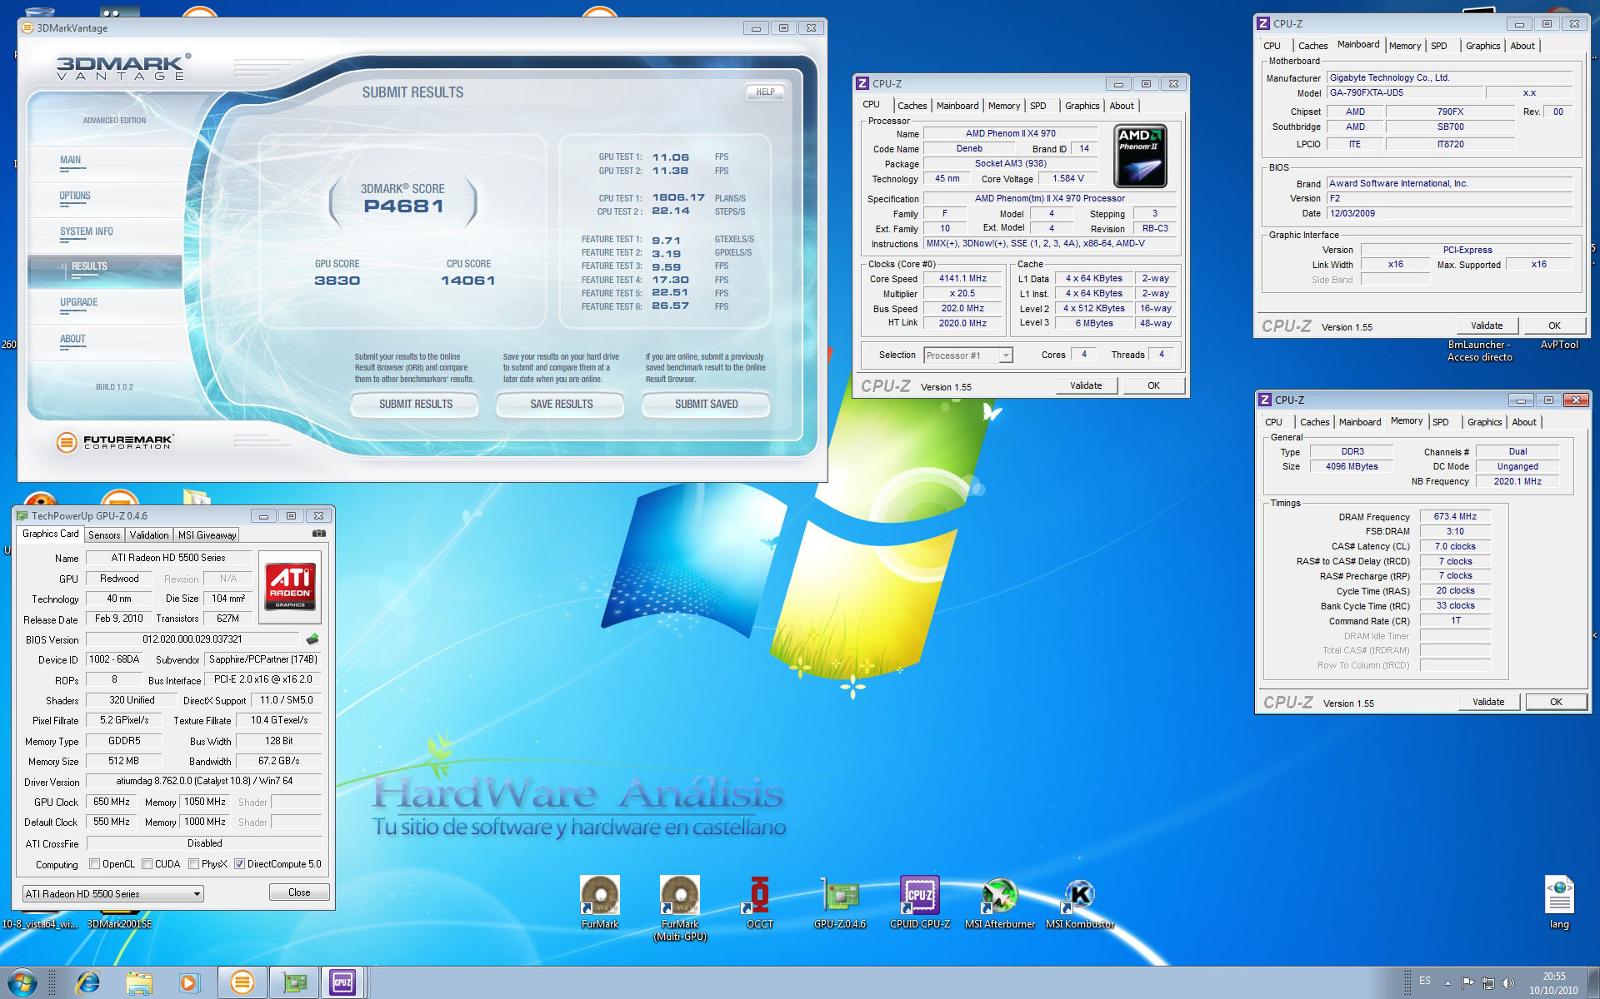This screenshot has height=999, width=1600.
Task: Click the Show desktop strip on taskbar
Action: 1593,983
